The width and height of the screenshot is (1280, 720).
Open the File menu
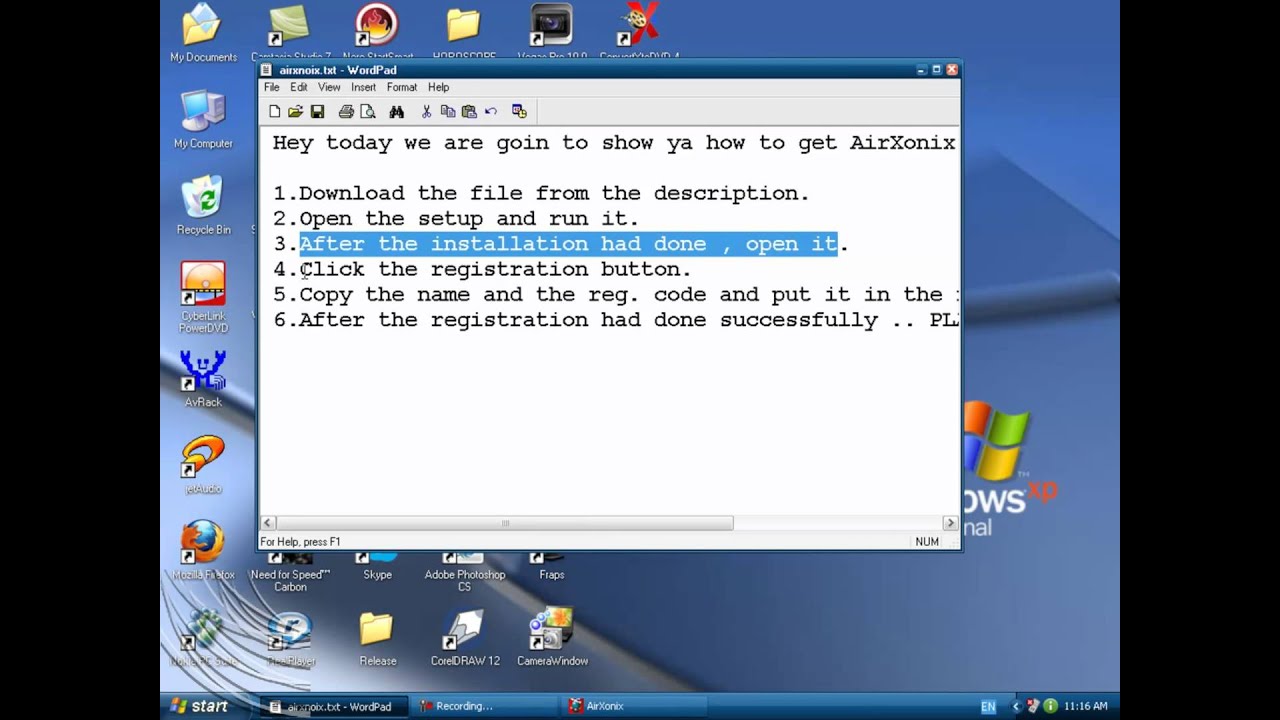[272, 87]
